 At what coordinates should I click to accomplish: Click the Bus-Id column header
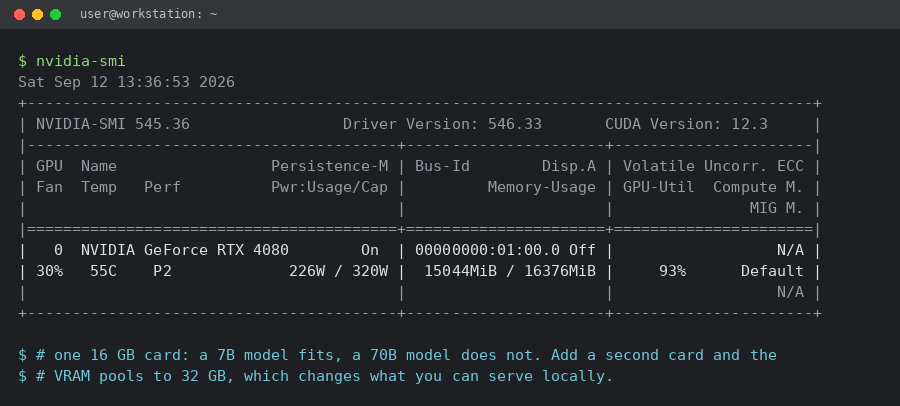[442, 166]
